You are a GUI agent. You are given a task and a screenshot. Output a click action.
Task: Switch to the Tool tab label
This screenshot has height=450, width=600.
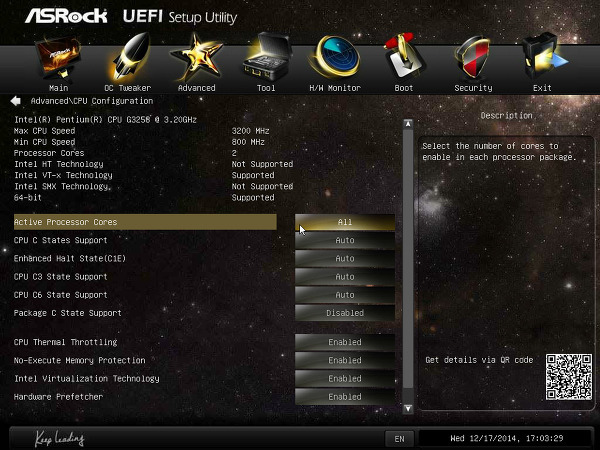[266, 88]
